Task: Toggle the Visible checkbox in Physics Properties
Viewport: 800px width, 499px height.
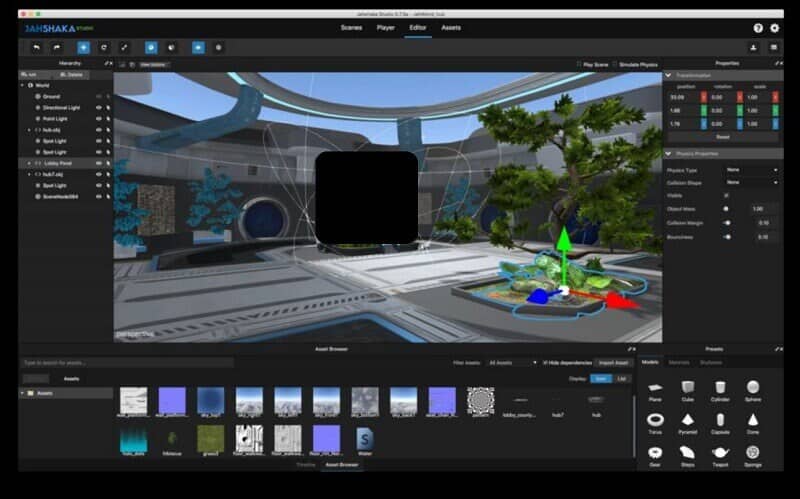Action: click(727, 195)
